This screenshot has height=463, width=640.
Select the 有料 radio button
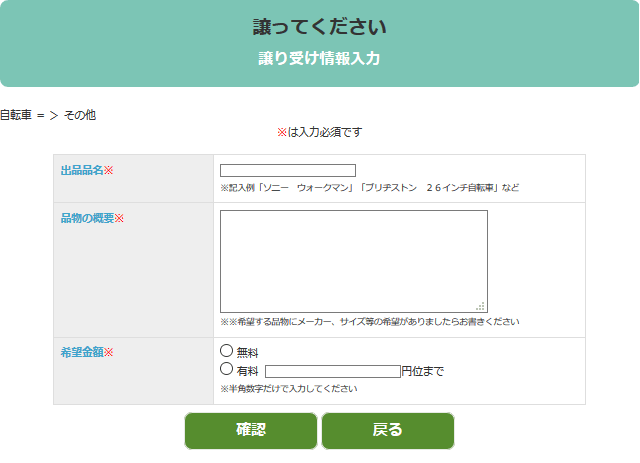pyautogui.click(x=226, y=369)
